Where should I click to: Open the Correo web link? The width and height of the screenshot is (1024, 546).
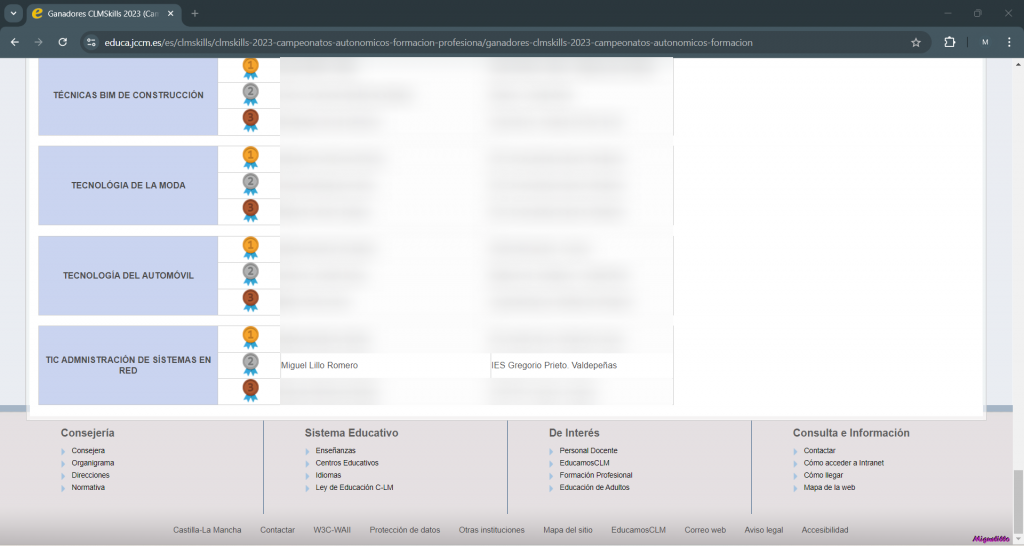point(705,530)
